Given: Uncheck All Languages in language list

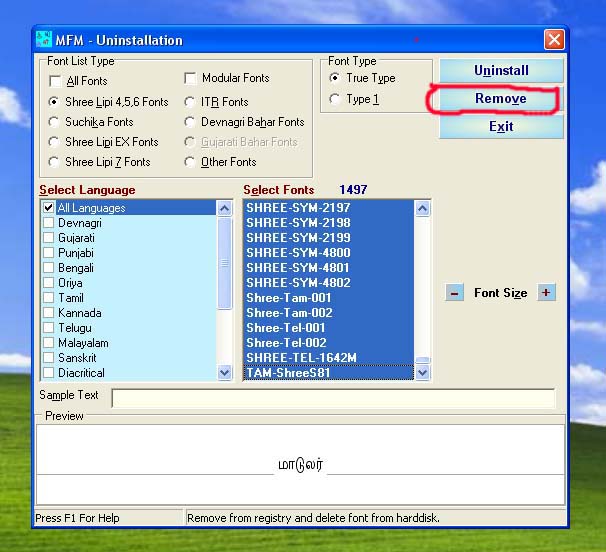Looking at the screenshot, I should pyautogui.click(x=48, y=208).
